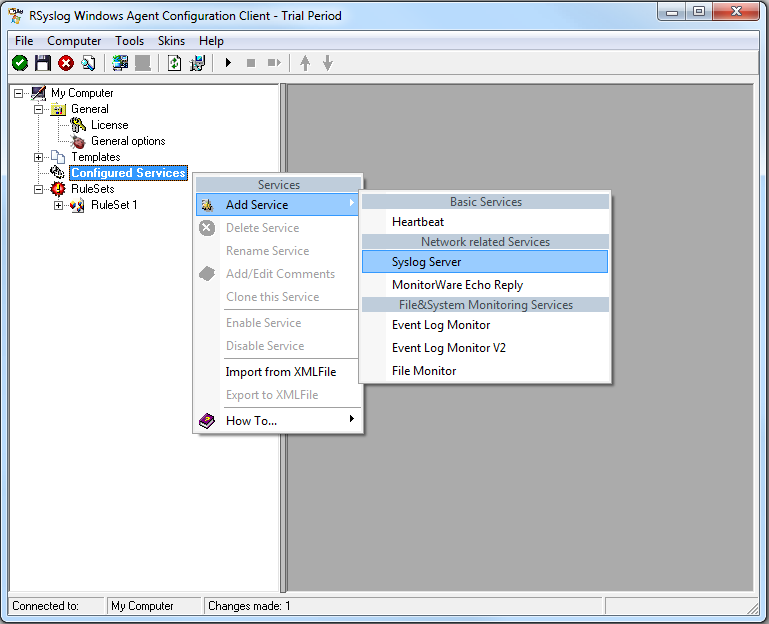Screen dimensions: 769x624
Task: Select Syslog Server service
Action: 485,262
